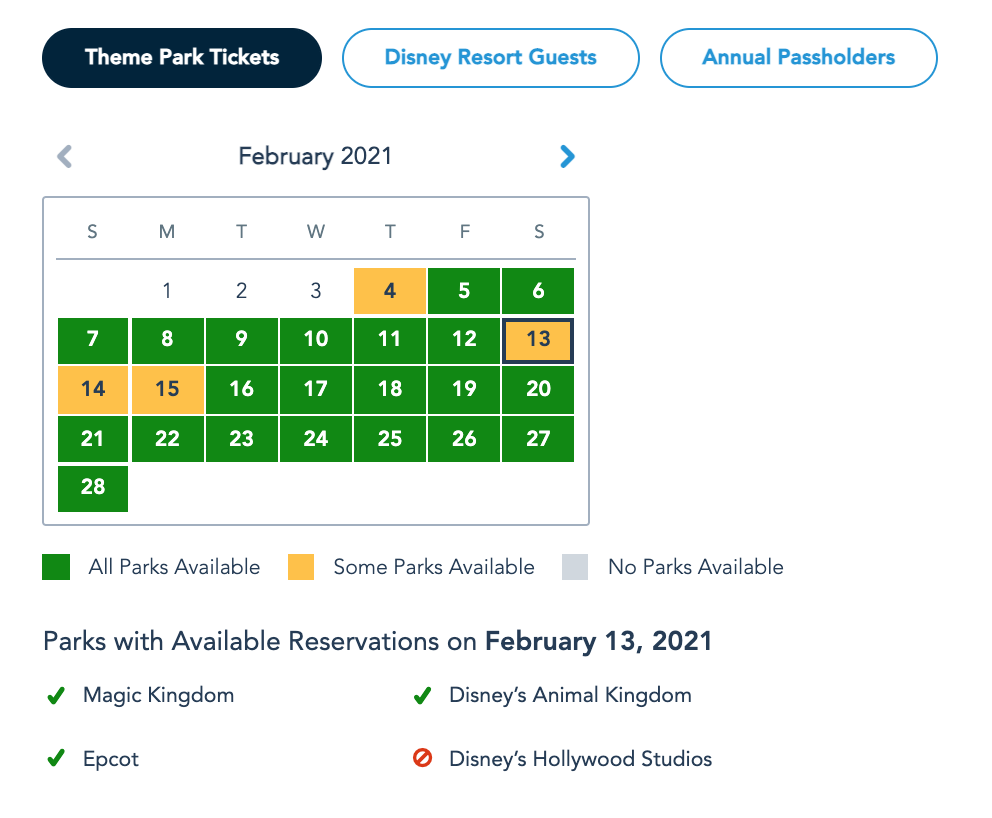
Task: Choose February 14 in the calendar
Action: [93, 389]
